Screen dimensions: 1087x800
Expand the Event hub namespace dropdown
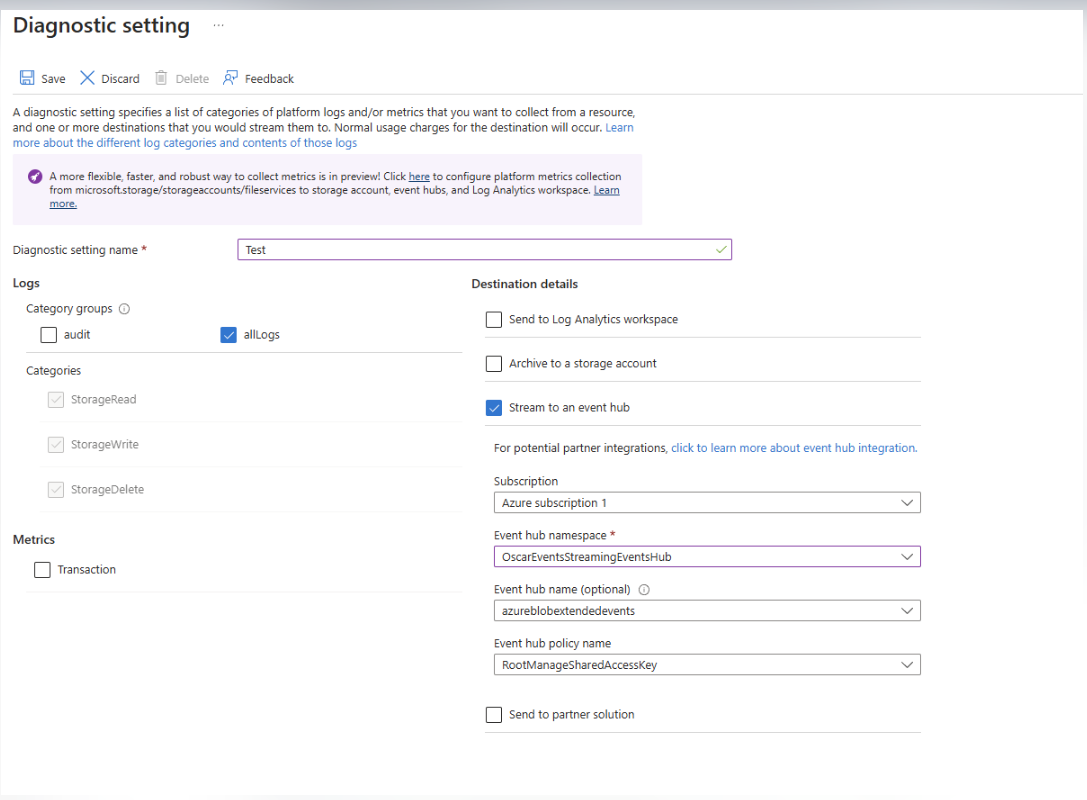click(x=706, y=557)
